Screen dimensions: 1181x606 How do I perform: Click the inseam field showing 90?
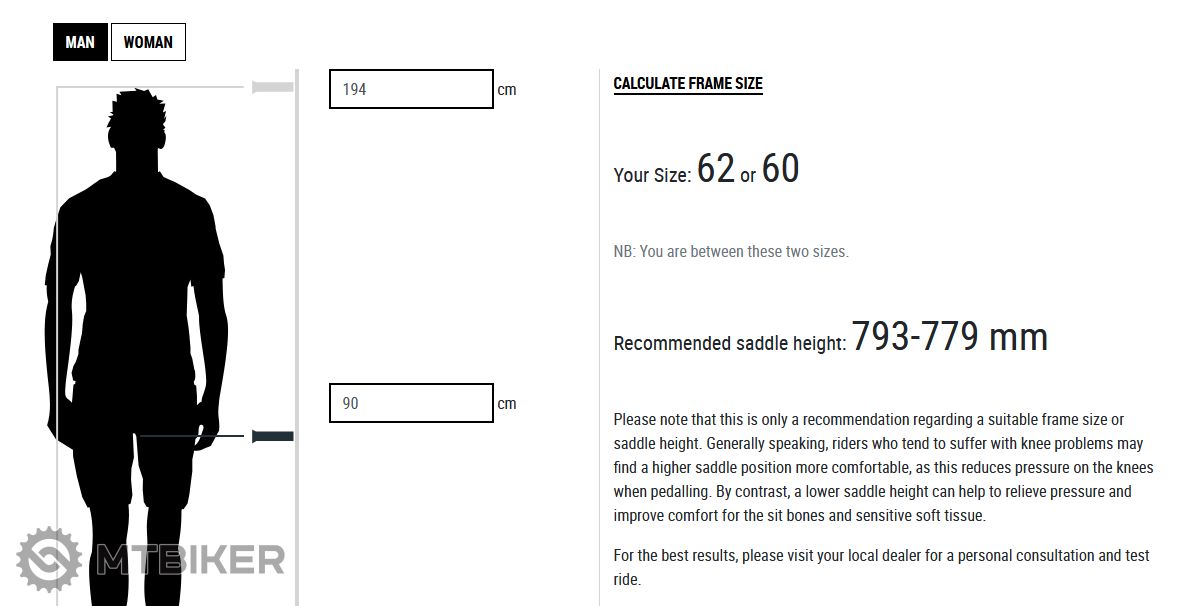point(411,403)
